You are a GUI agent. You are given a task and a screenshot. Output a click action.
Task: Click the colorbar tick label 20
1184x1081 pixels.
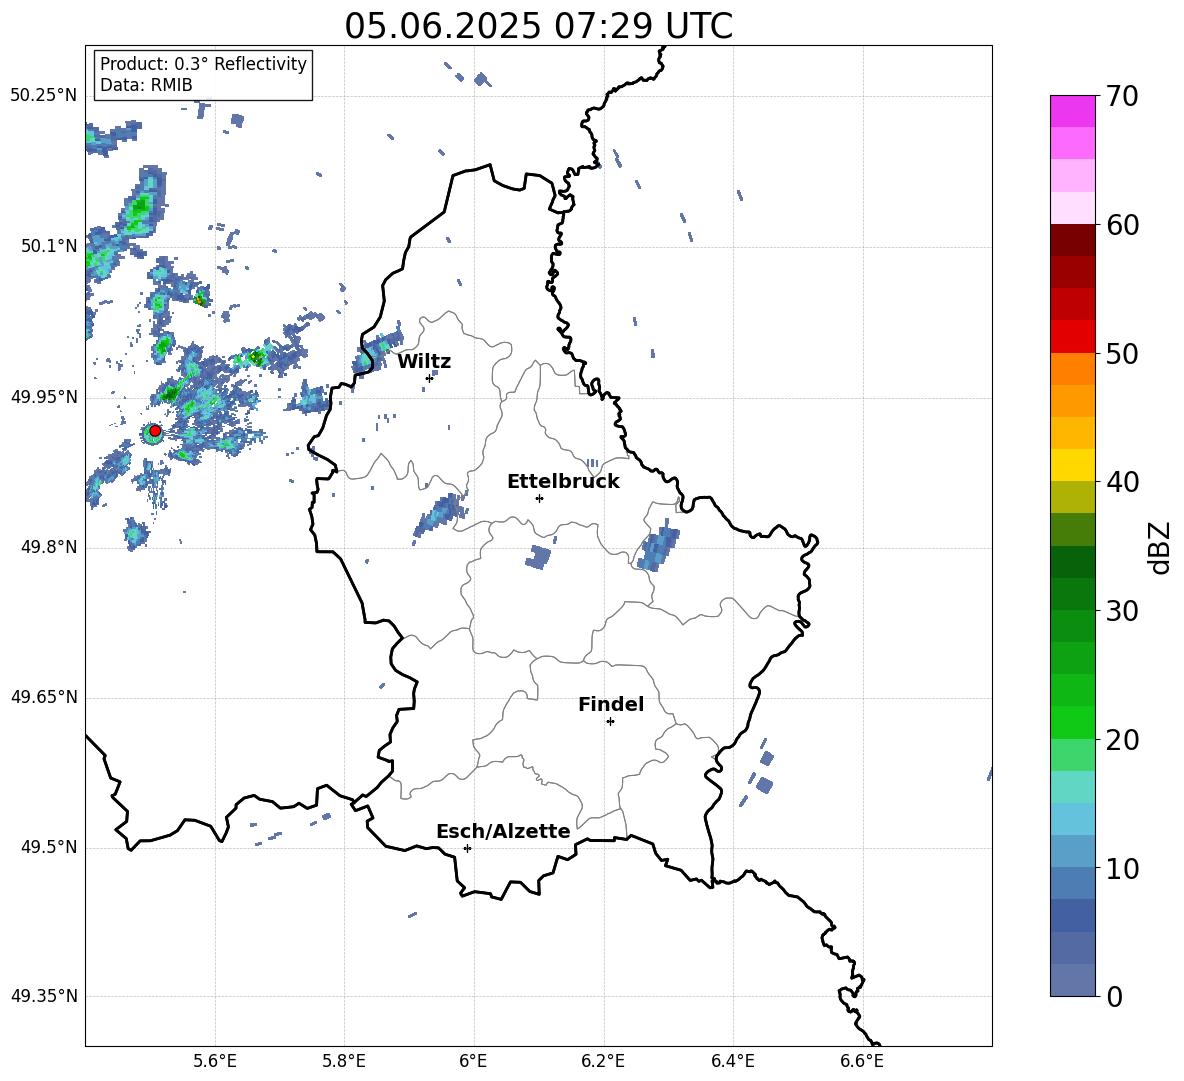(x=1122, y=740)
